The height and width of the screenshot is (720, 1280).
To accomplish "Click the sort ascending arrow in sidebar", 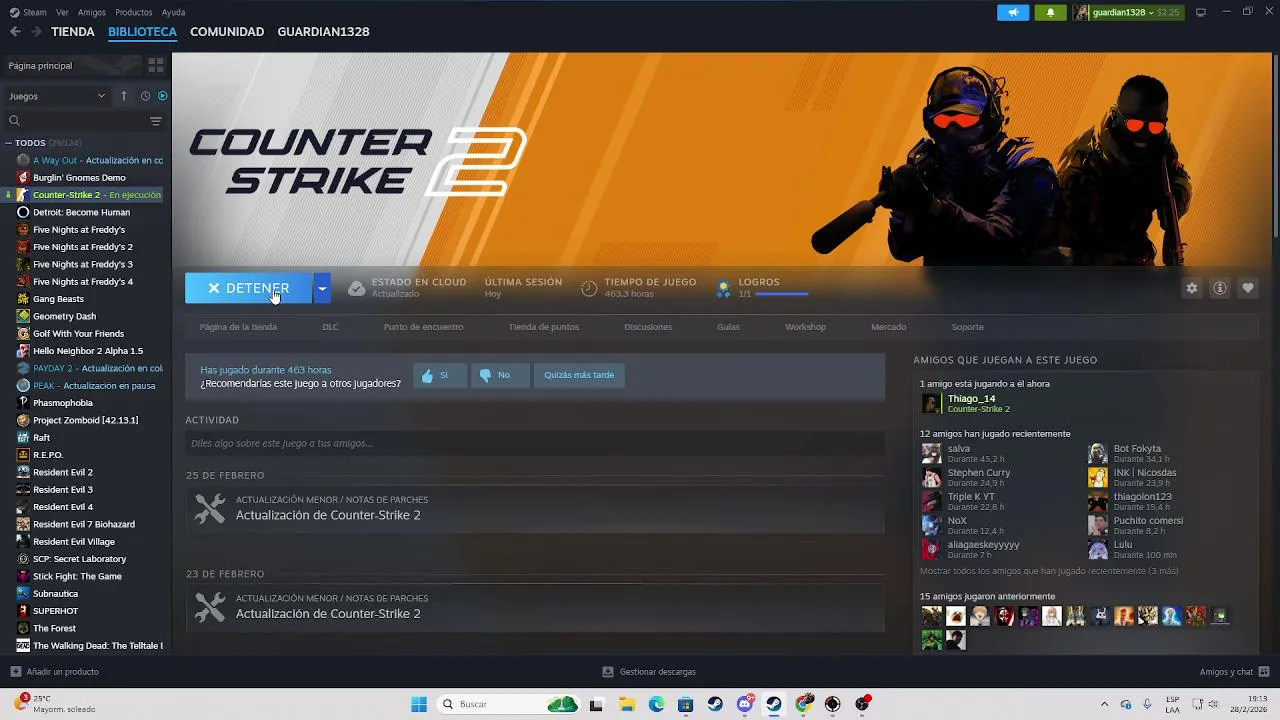I will tap(124, 96).
